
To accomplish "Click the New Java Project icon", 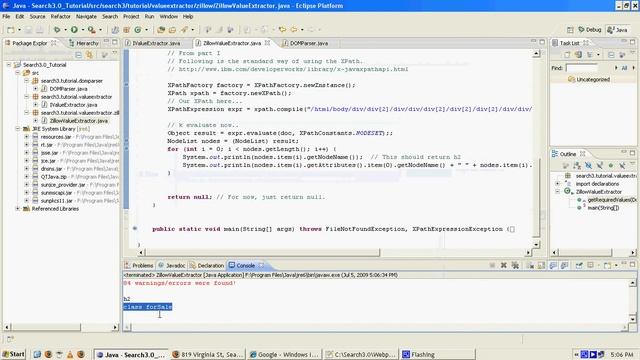I will coord(116,30).
